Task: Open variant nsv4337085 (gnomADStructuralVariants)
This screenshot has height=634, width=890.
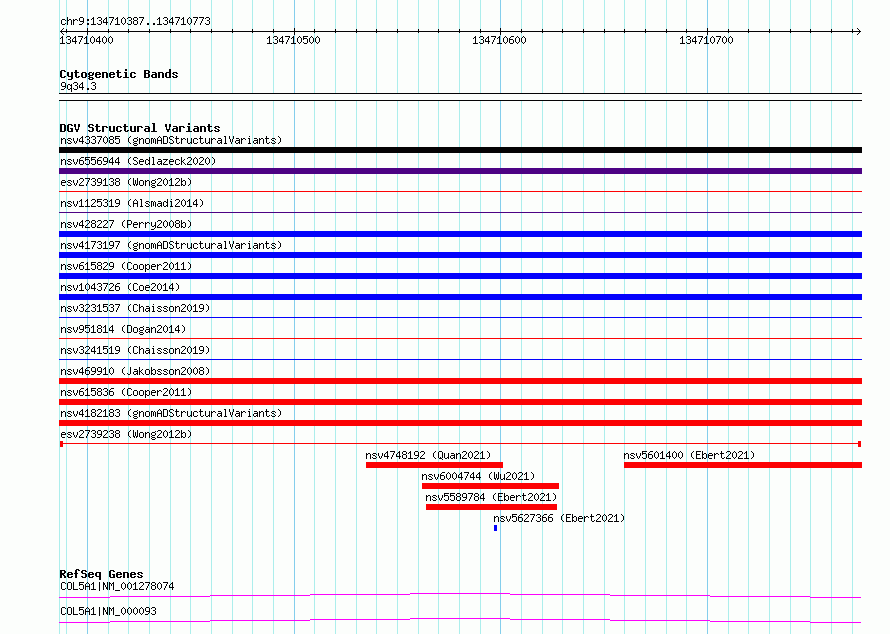Action: pyautogui.click(x=171, y=140)
